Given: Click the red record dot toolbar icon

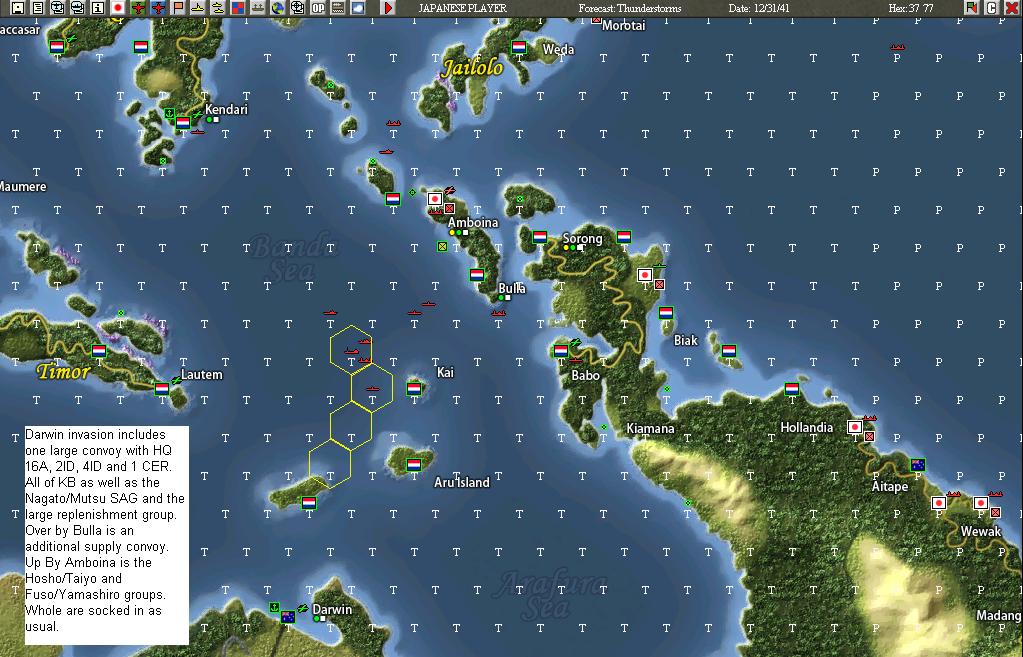Looking at the screenshot, I should (x=117, y=7).
